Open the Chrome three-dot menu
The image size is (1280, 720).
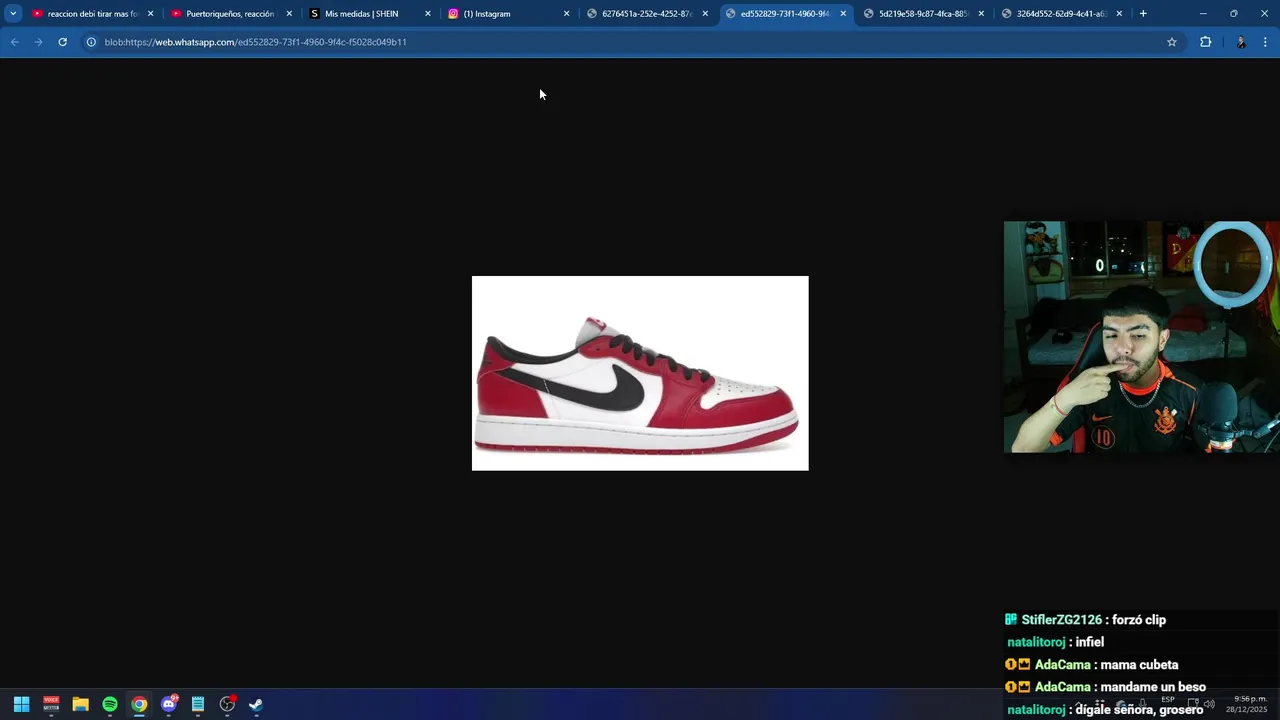[1265, 42]
